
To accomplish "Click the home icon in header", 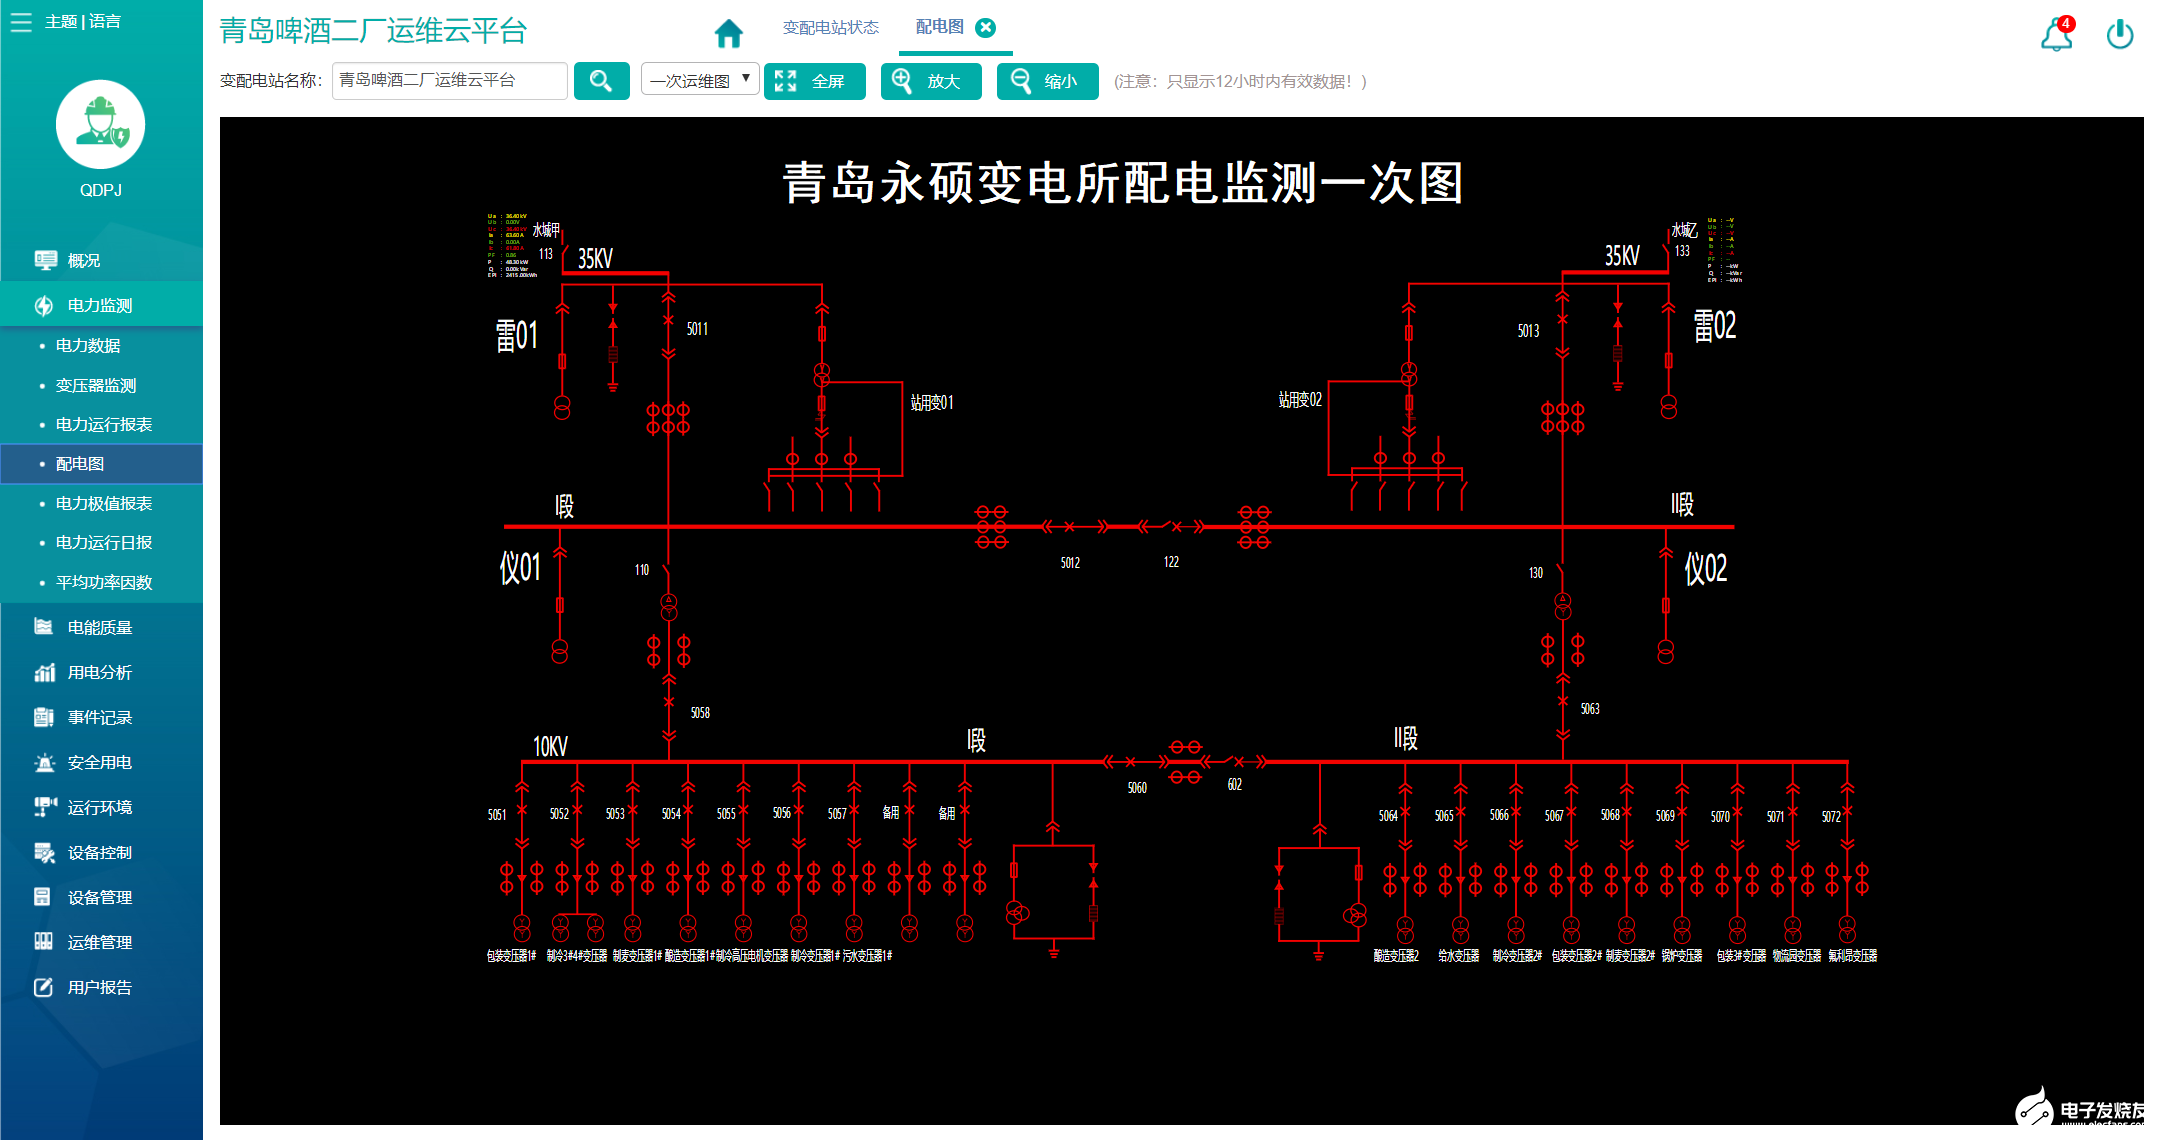I will coord(728,33).
